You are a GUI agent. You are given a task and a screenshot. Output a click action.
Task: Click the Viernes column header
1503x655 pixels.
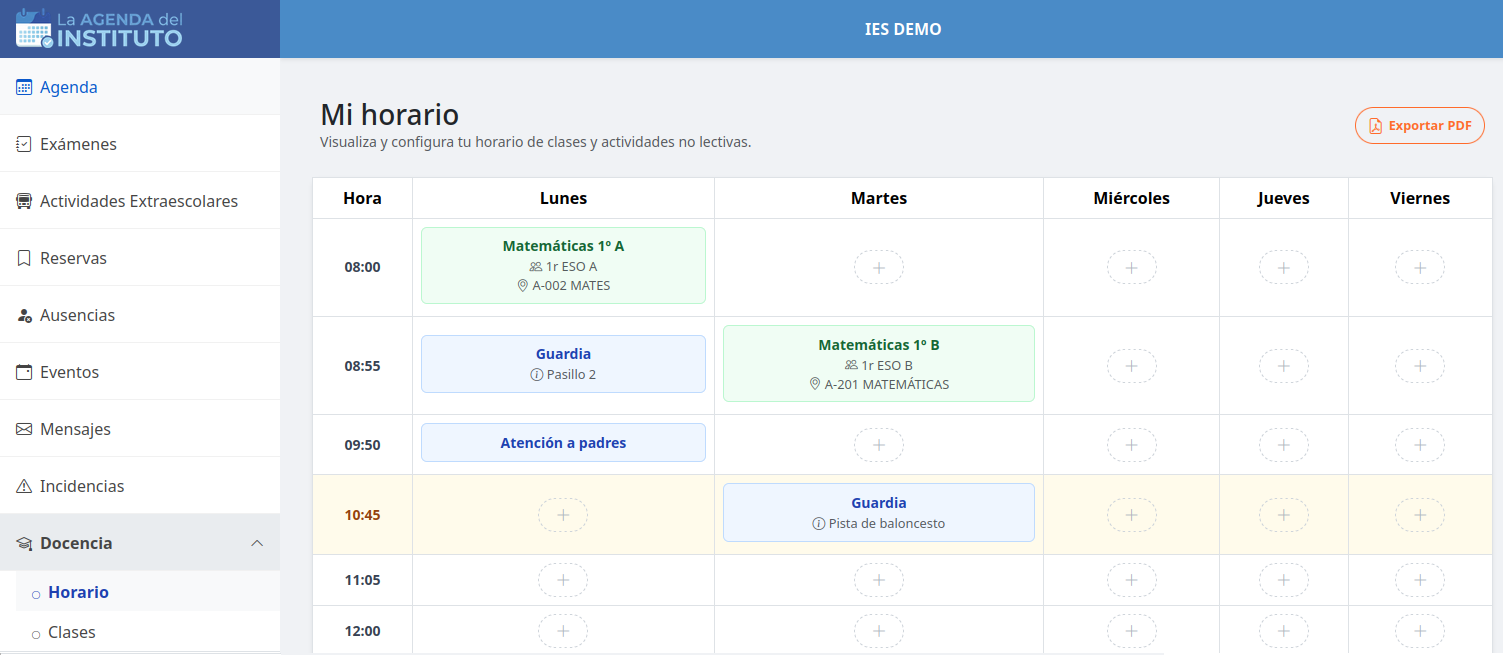tap(1420, 198)
